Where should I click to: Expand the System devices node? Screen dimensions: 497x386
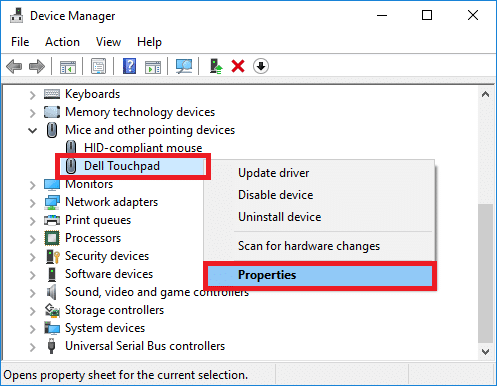click(32, 329)
